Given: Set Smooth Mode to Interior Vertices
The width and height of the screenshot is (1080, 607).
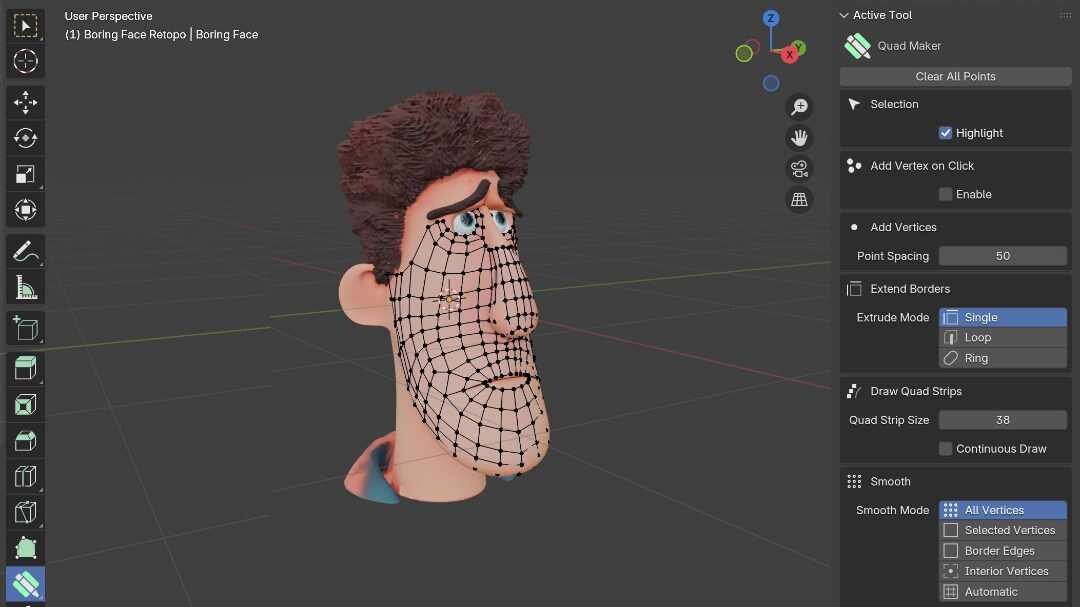Looking at the screenshot, I should click(1003, 571).
